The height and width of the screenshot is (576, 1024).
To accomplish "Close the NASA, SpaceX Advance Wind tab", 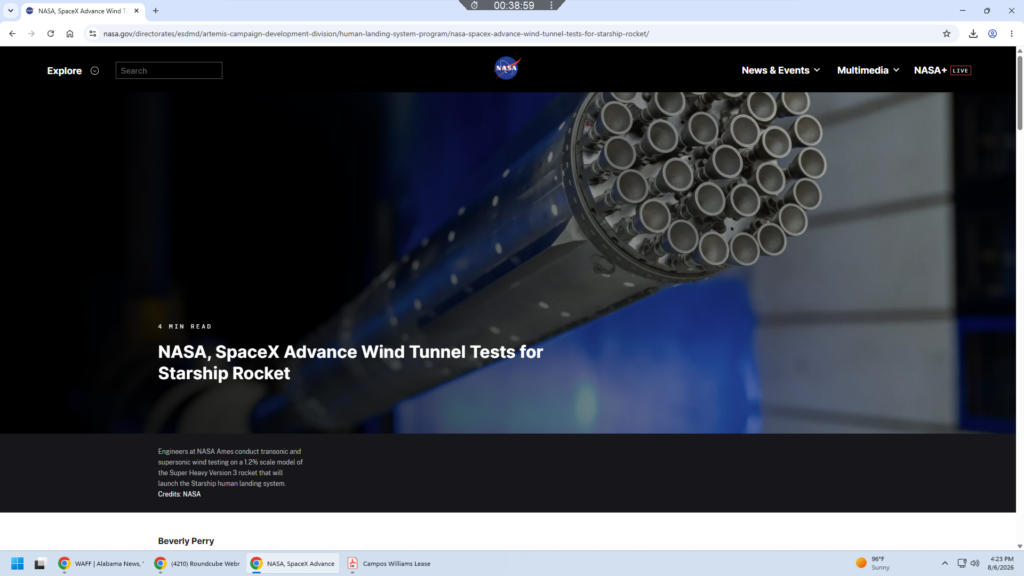I will [136, 10].
